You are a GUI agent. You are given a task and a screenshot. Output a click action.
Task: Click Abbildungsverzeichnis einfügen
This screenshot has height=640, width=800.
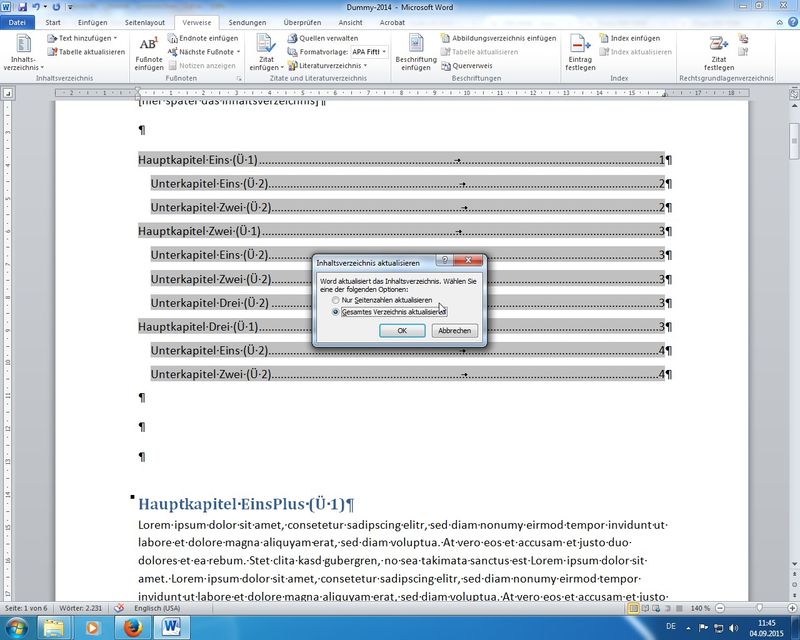pyautogui.click(x=498, y=38)
